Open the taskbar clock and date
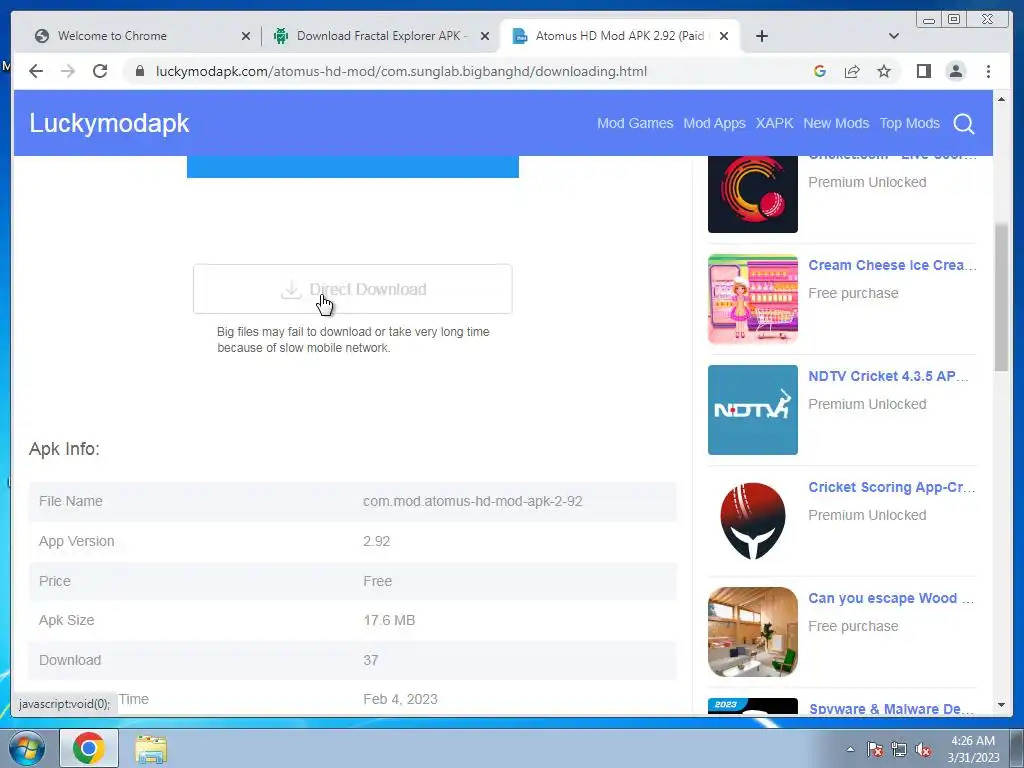The height and width of the screenshot is (768, 1024). (973, 749)
